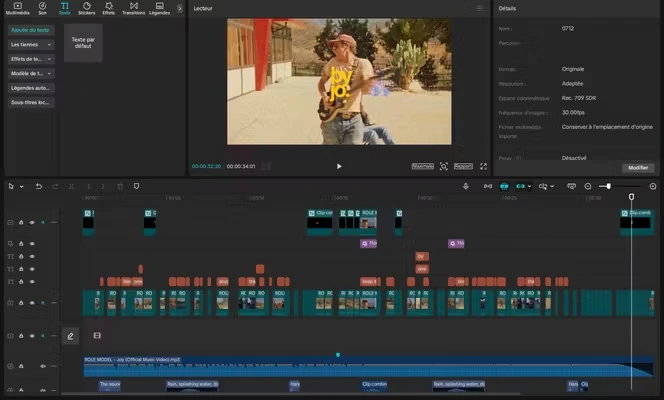Select the first Rain, splashing water audio clip

tap(192, 386)
